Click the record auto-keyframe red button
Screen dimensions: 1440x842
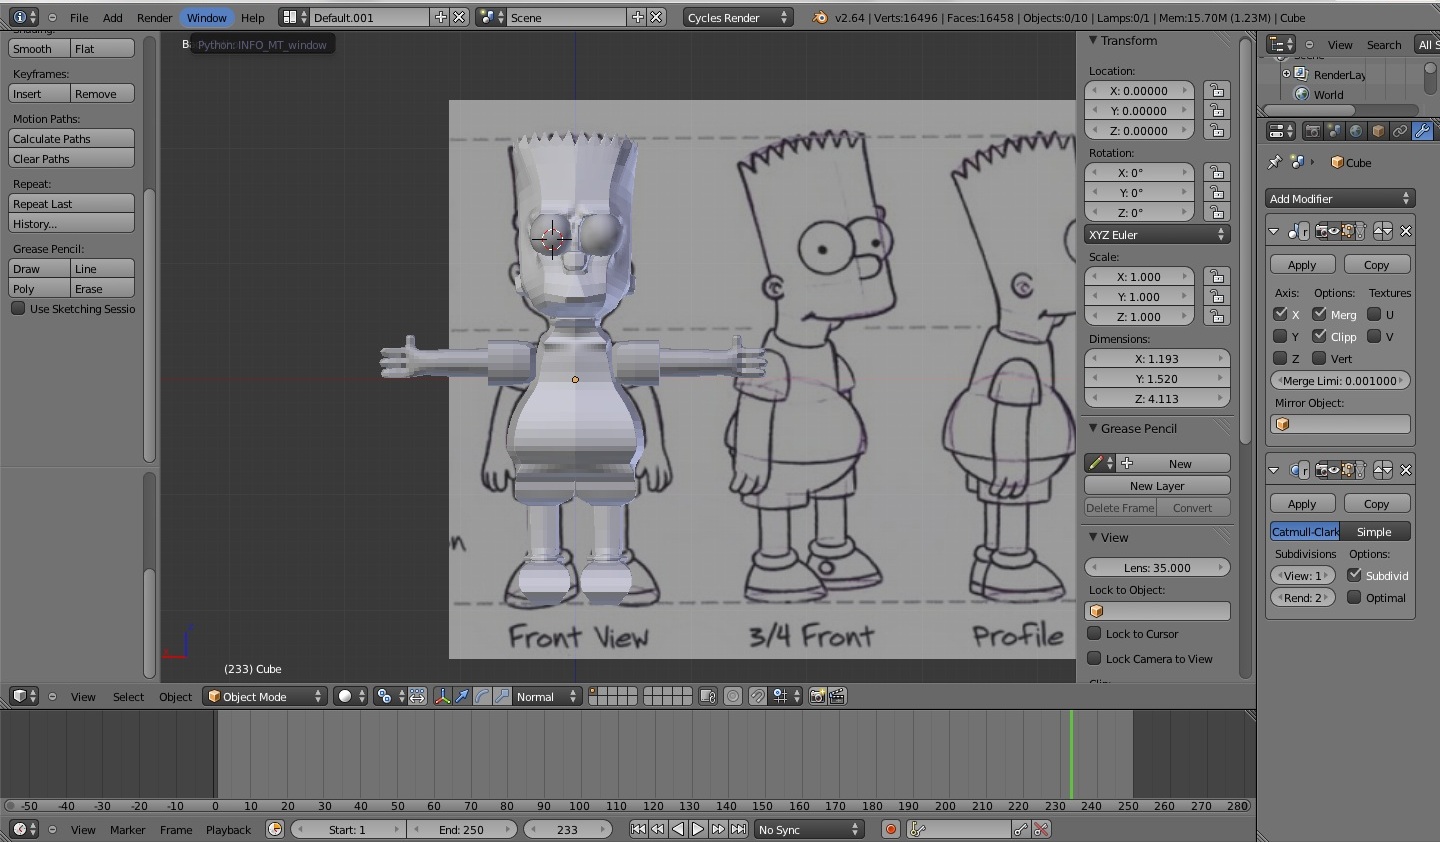tap(890, 829)
